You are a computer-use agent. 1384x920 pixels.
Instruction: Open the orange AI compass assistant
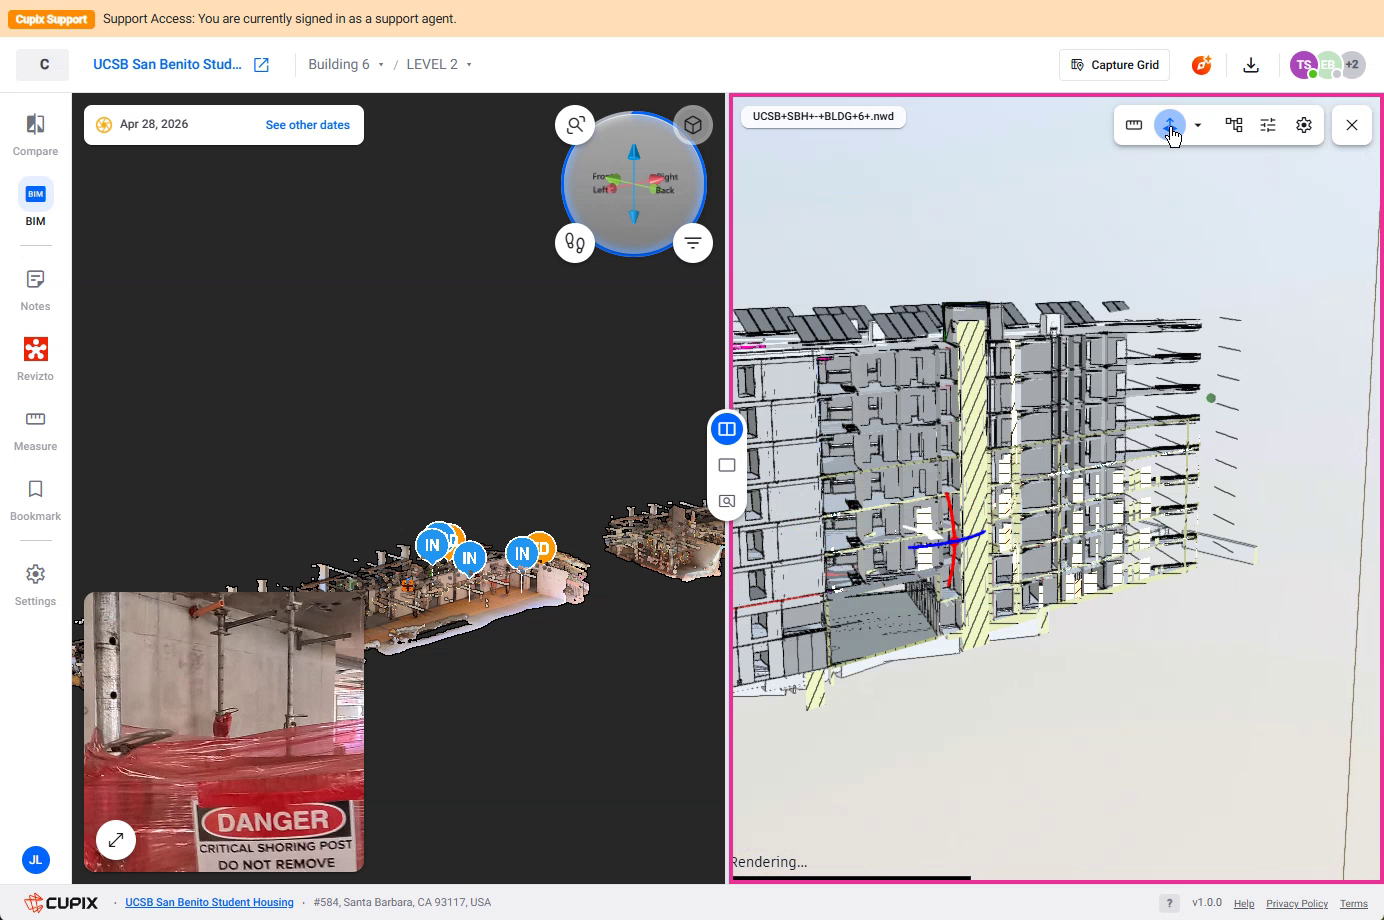tap(1201, 65)
